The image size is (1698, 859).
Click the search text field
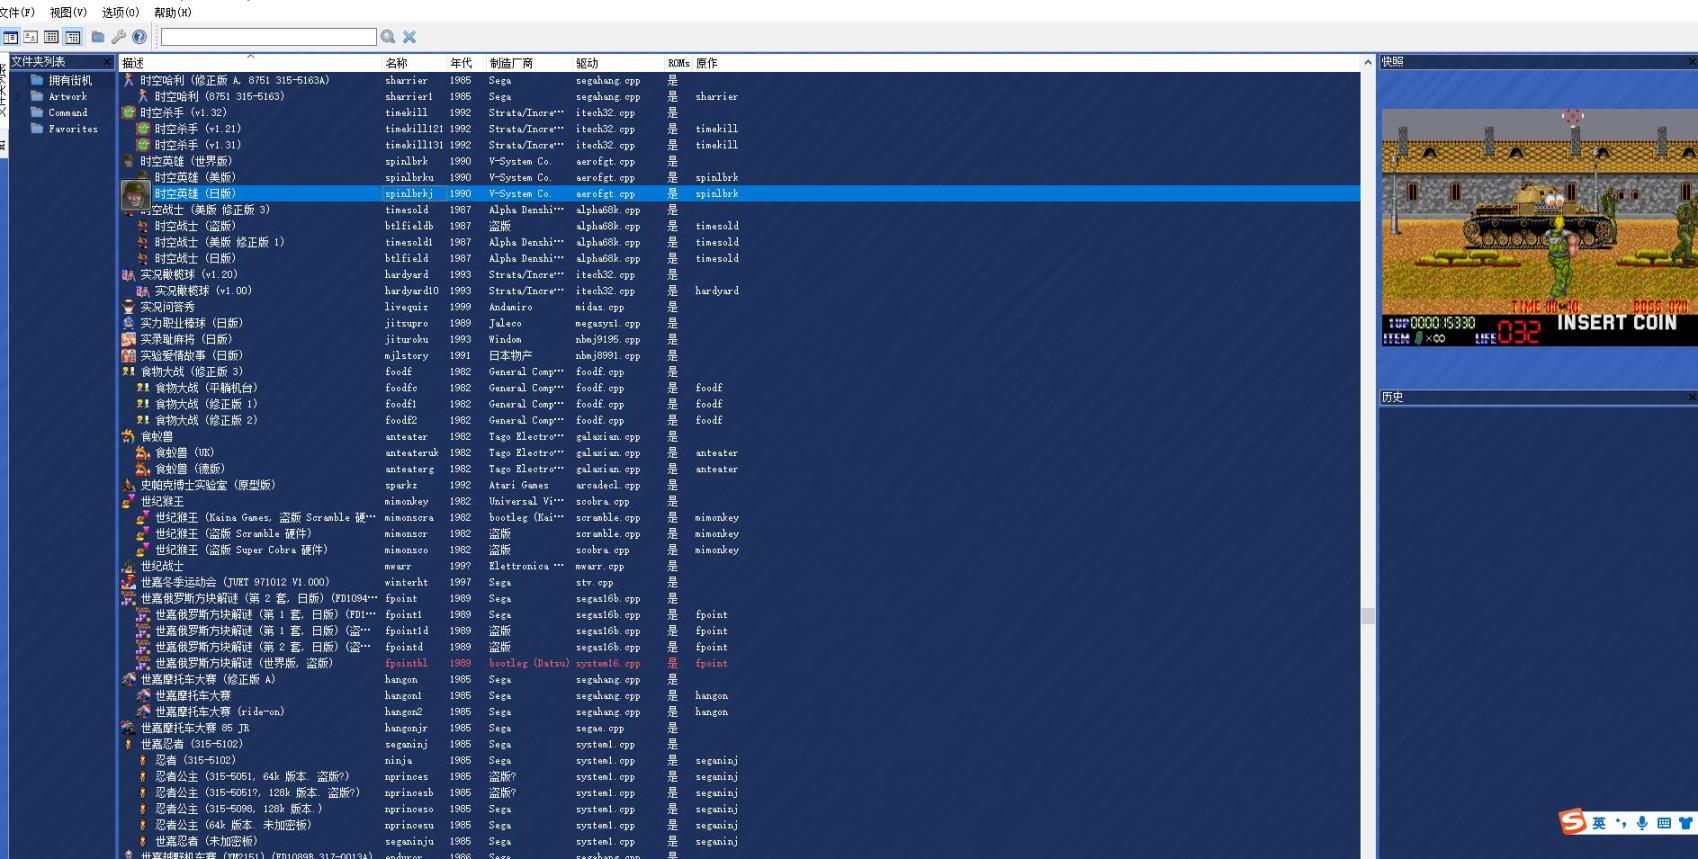[x=268, y=37]
